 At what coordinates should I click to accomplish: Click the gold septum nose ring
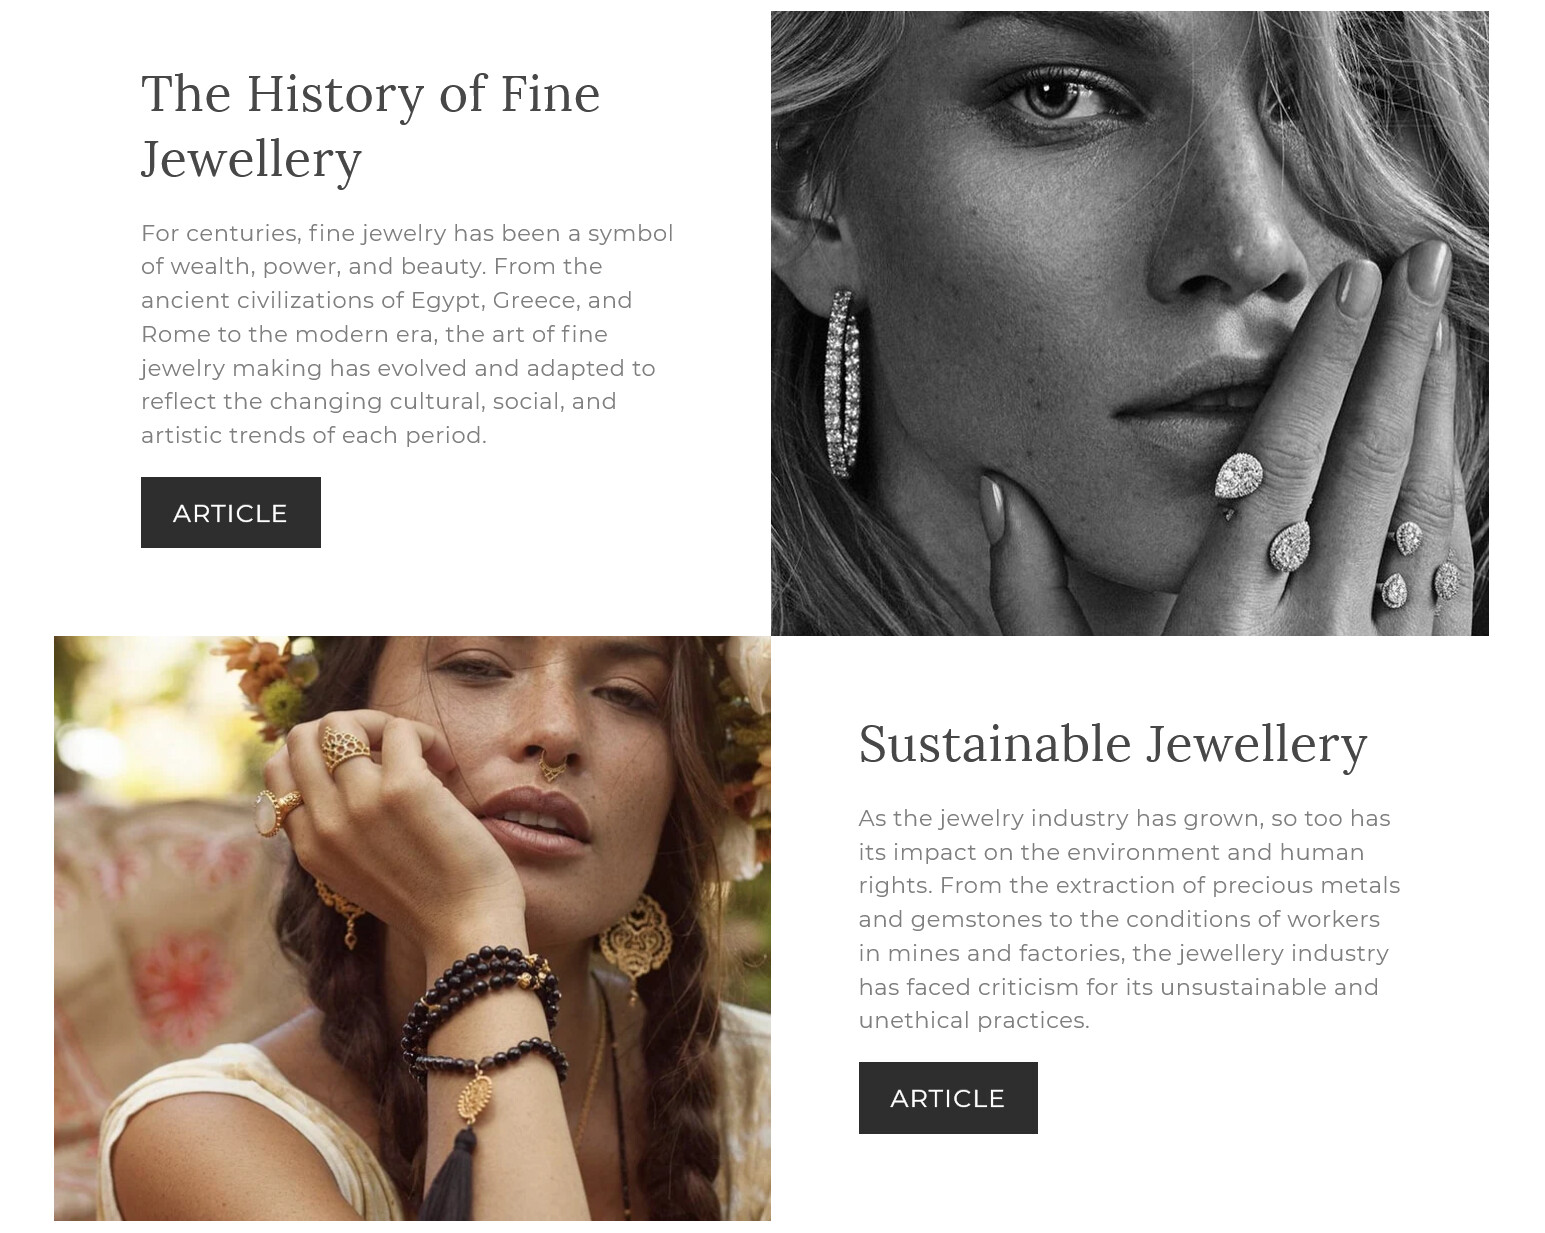(x=552, y=768)
